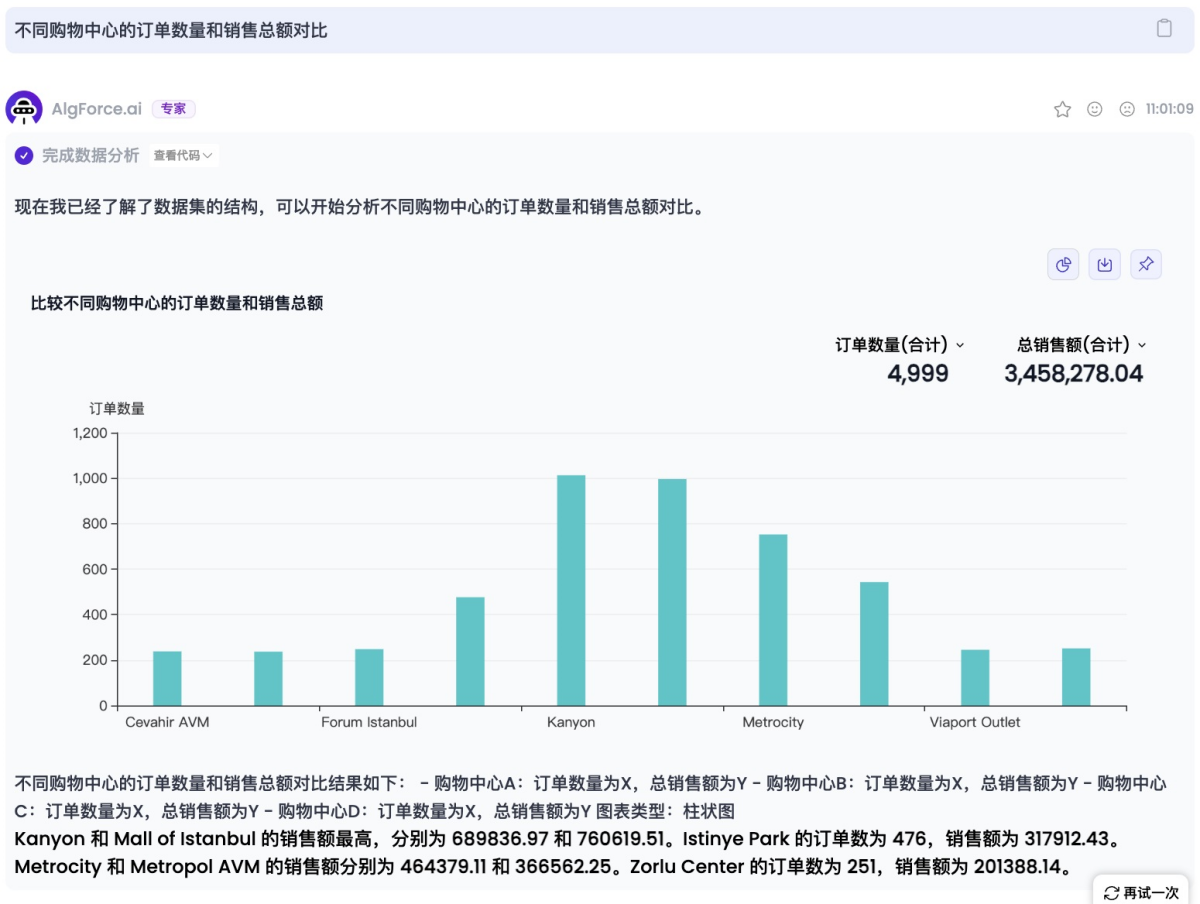Click the Forum Istanbul axis label
The width and height of the screenshot is (1200, 904).
pyautogui.click(x=369, y=722)
